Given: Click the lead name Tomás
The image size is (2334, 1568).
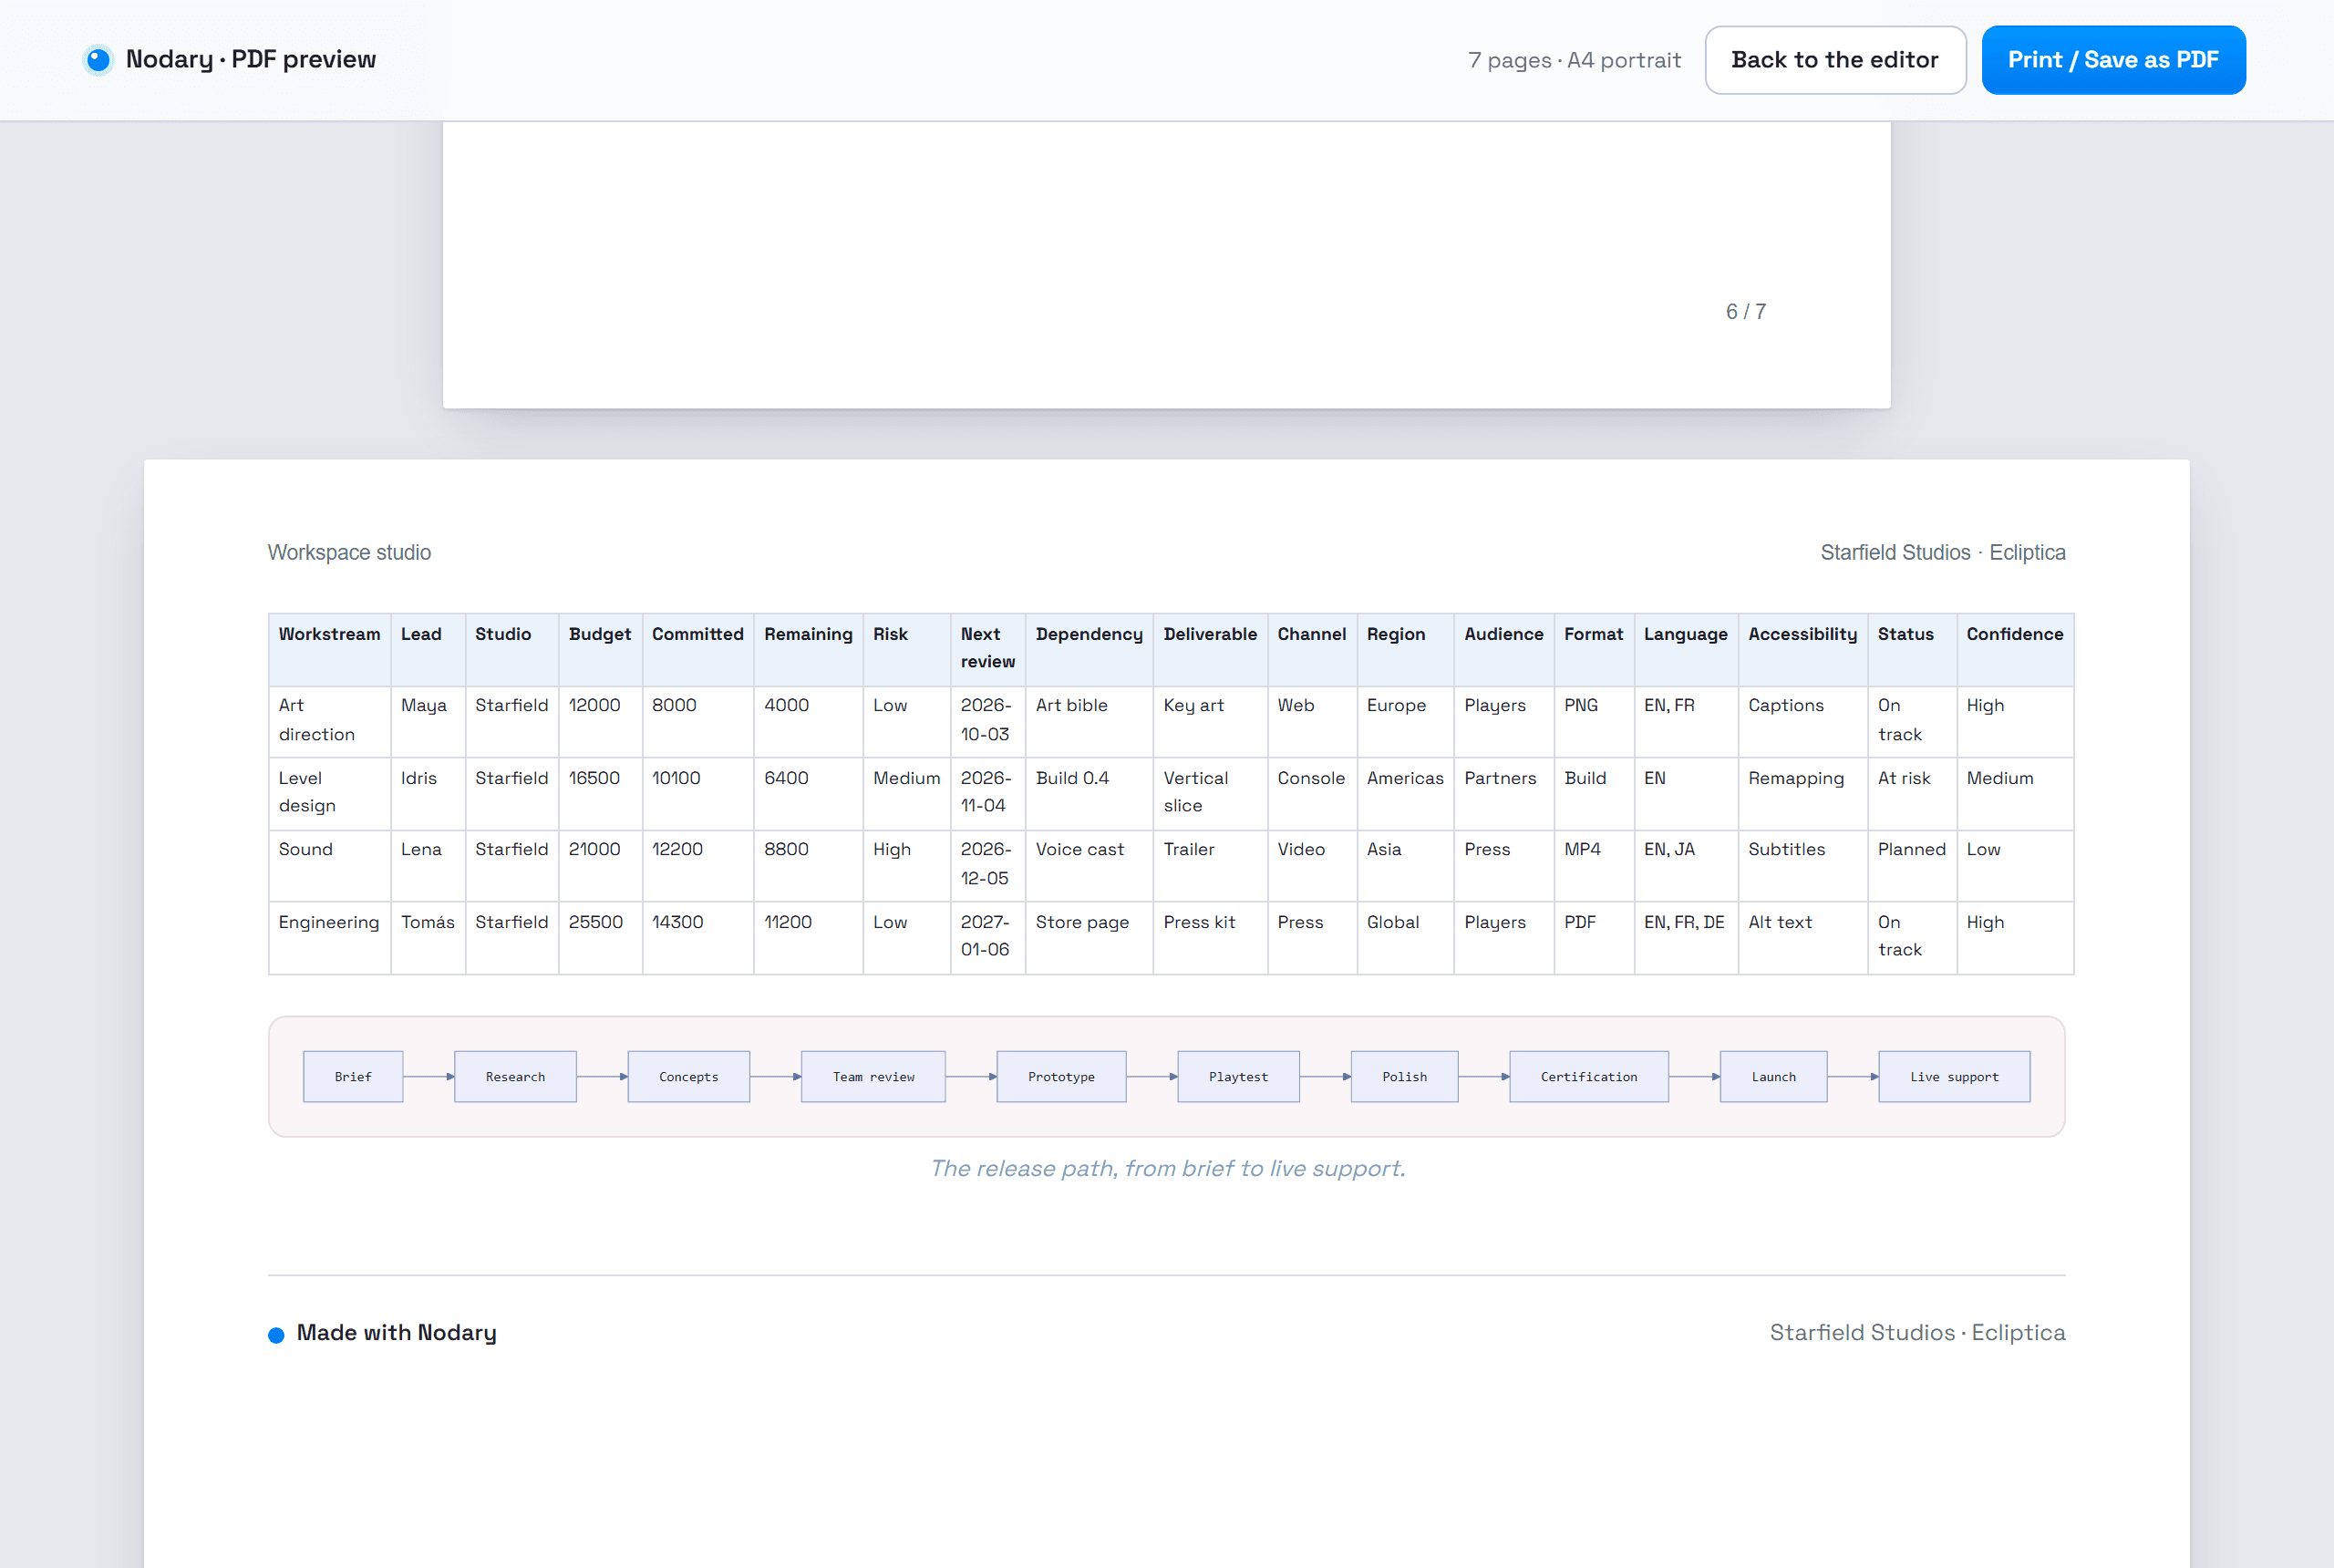Looking at the screenshot, I should 428,922.
